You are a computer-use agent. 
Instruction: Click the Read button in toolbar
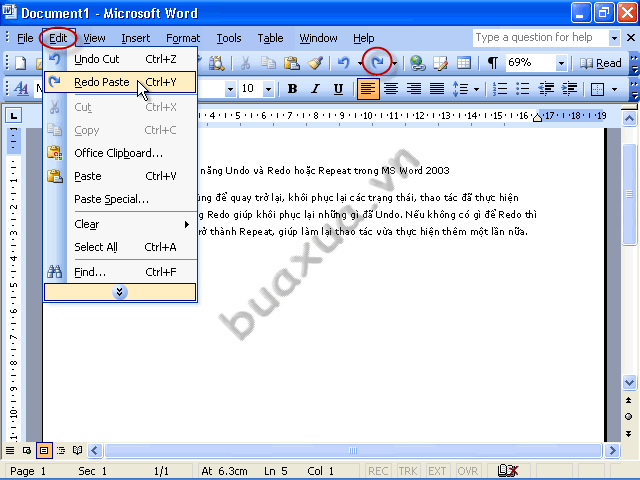600,63
